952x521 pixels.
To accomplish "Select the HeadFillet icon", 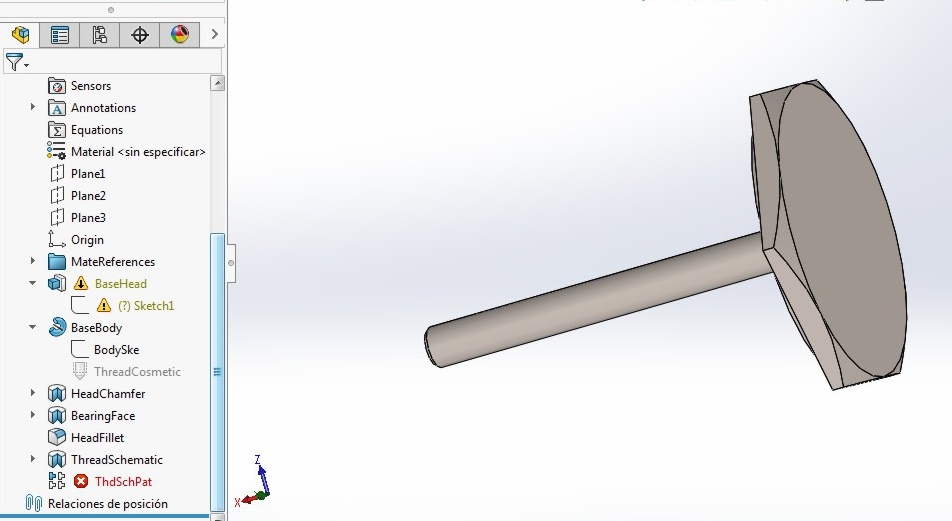I will [x=56, y=437].
